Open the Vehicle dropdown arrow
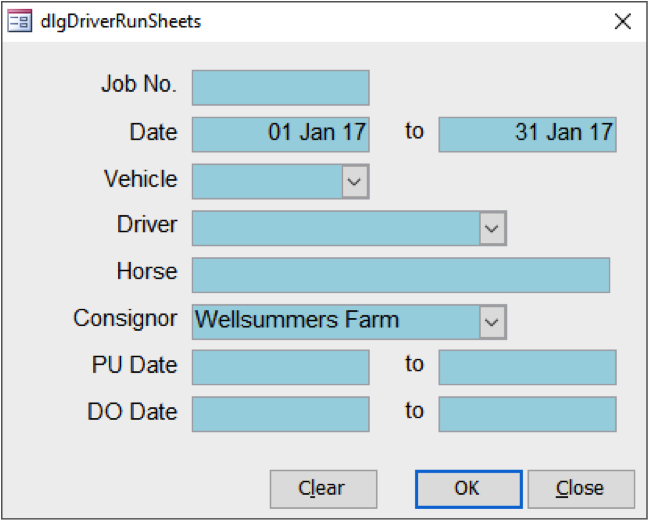649x521 pixels. (355, 181)
